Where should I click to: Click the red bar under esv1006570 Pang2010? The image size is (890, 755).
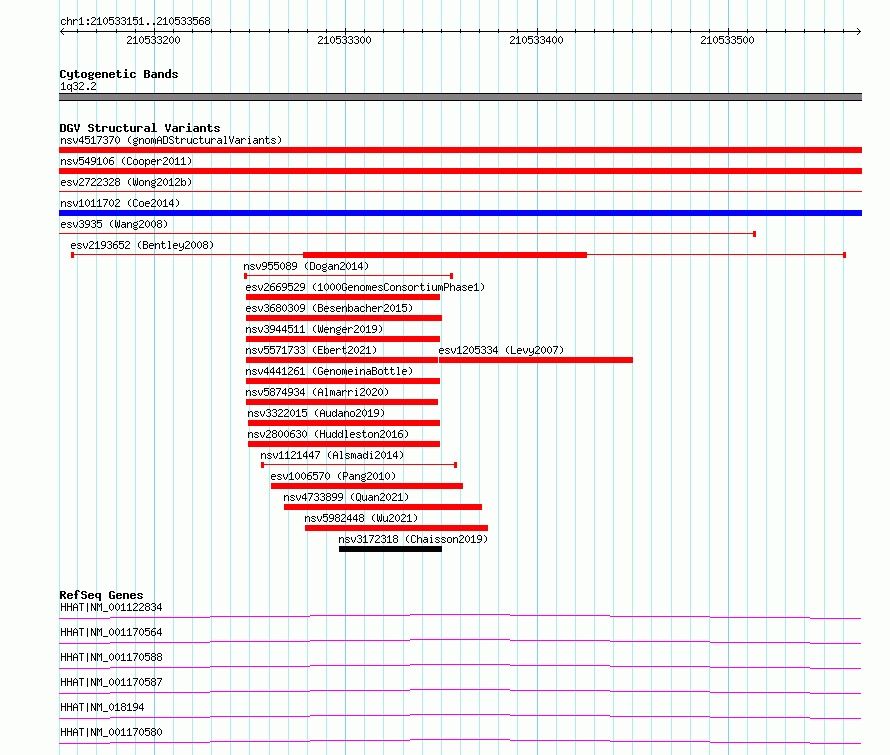tap(367, 486)
